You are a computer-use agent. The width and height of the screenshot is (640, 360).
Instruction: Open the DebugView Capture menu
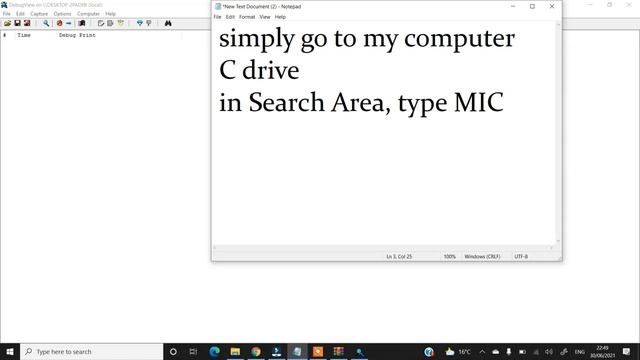pos(39,14)
